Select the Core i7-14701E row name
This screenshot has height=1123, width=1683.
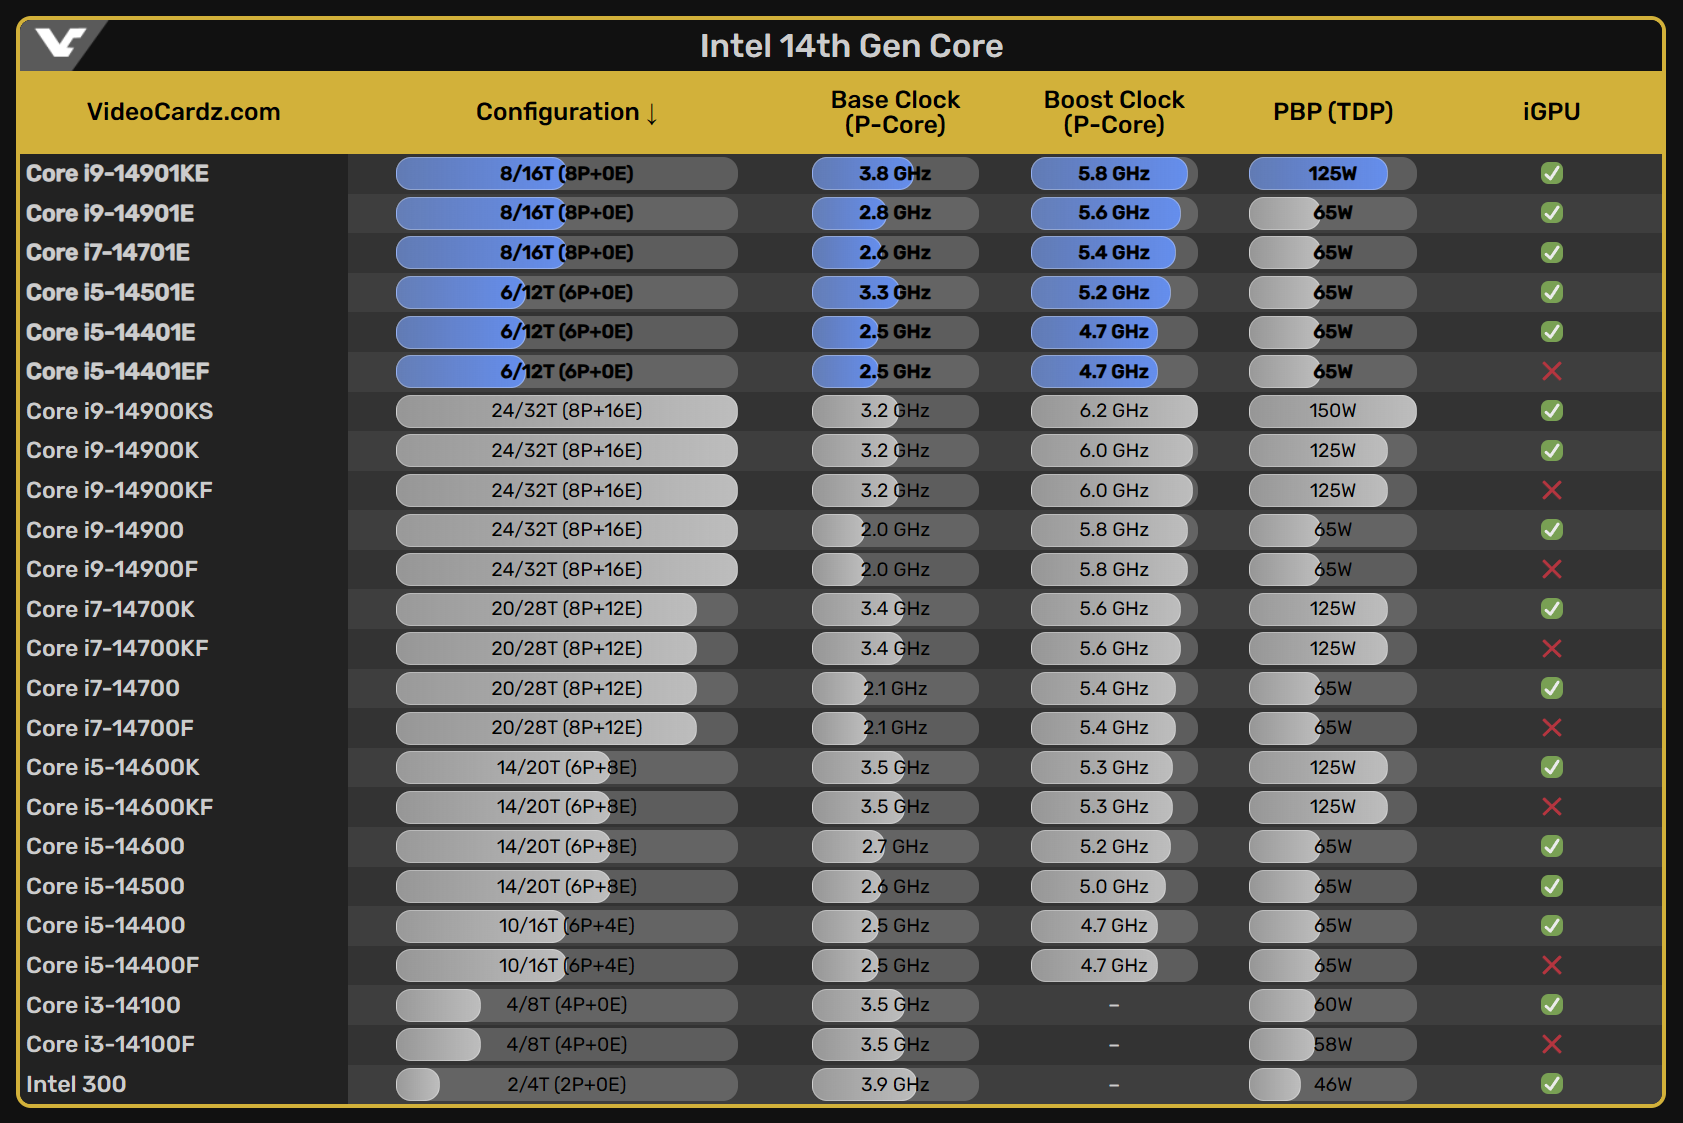pyautogui.click(x=108, y=252)
